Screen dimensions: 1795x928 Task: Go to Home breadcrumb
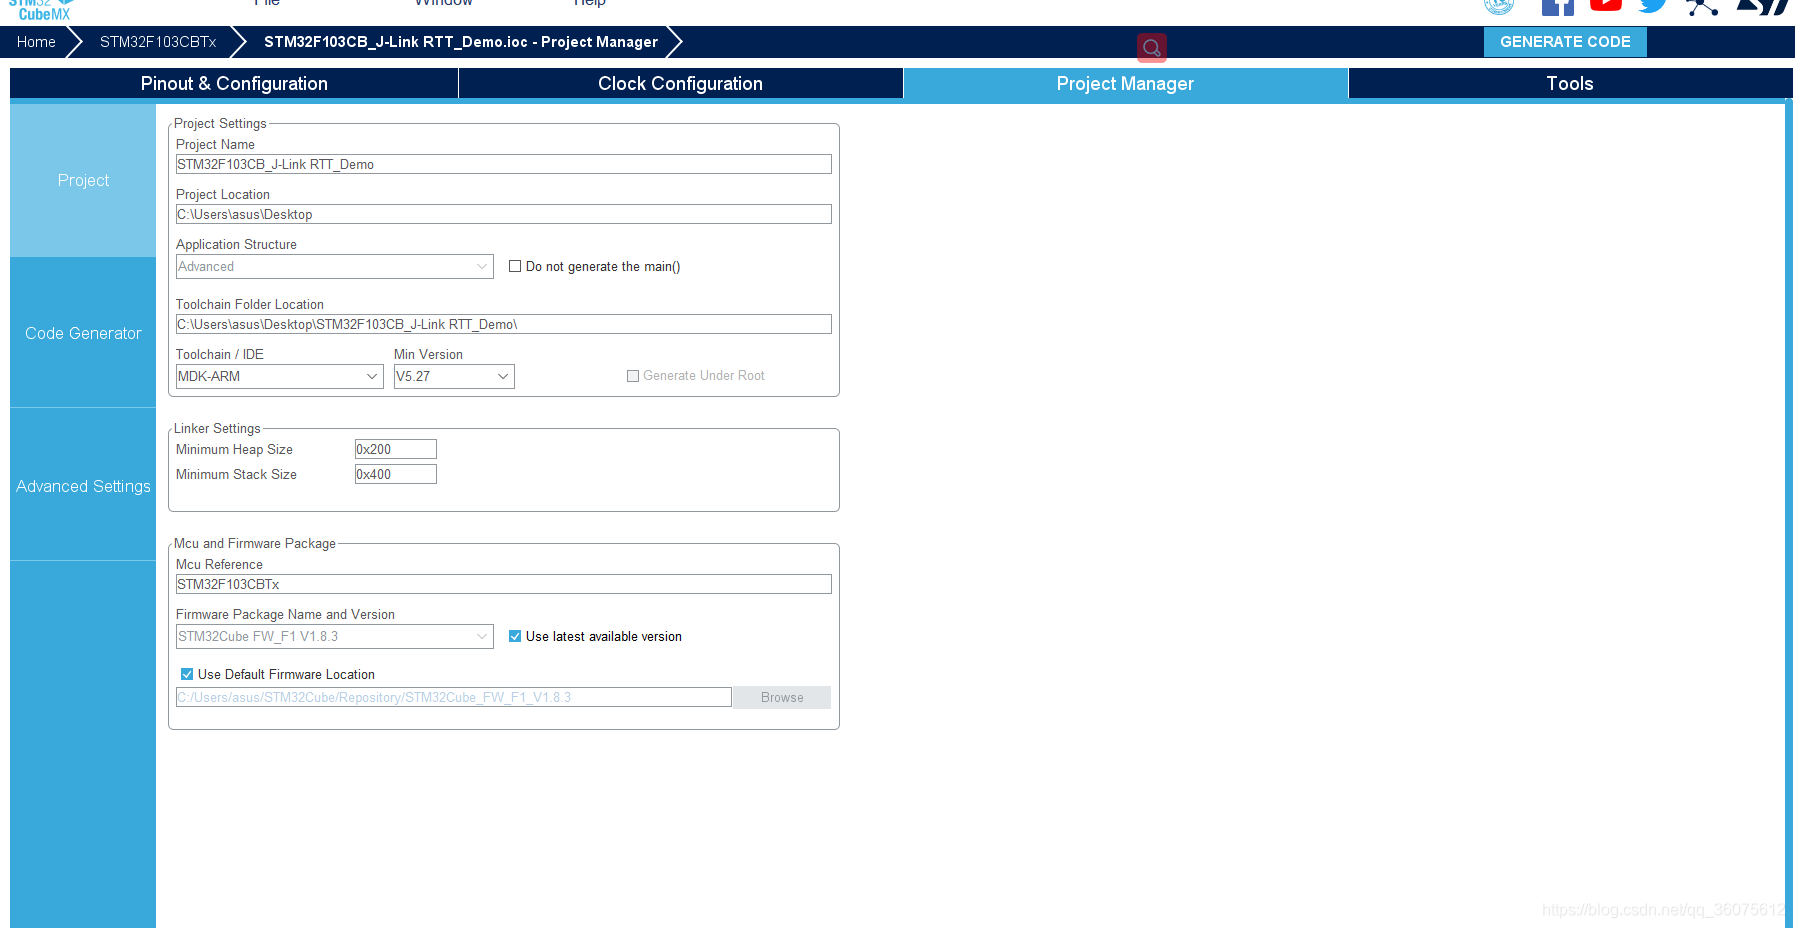tap(36, 42)
